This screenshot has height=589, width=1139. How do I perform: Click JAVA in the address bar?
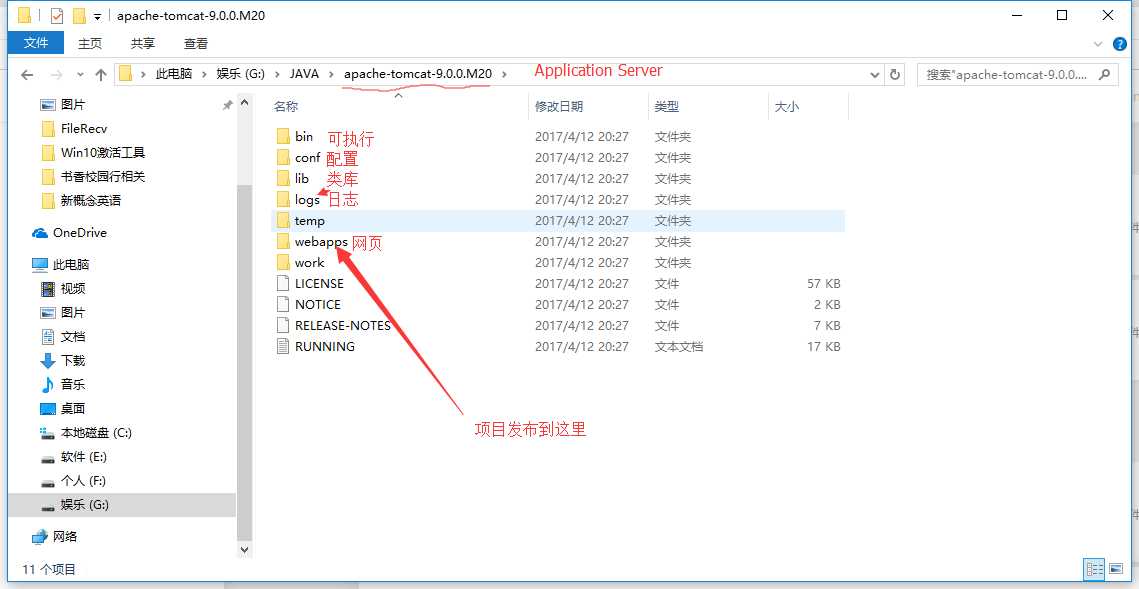pyautogui.click(x=304, y=74)
